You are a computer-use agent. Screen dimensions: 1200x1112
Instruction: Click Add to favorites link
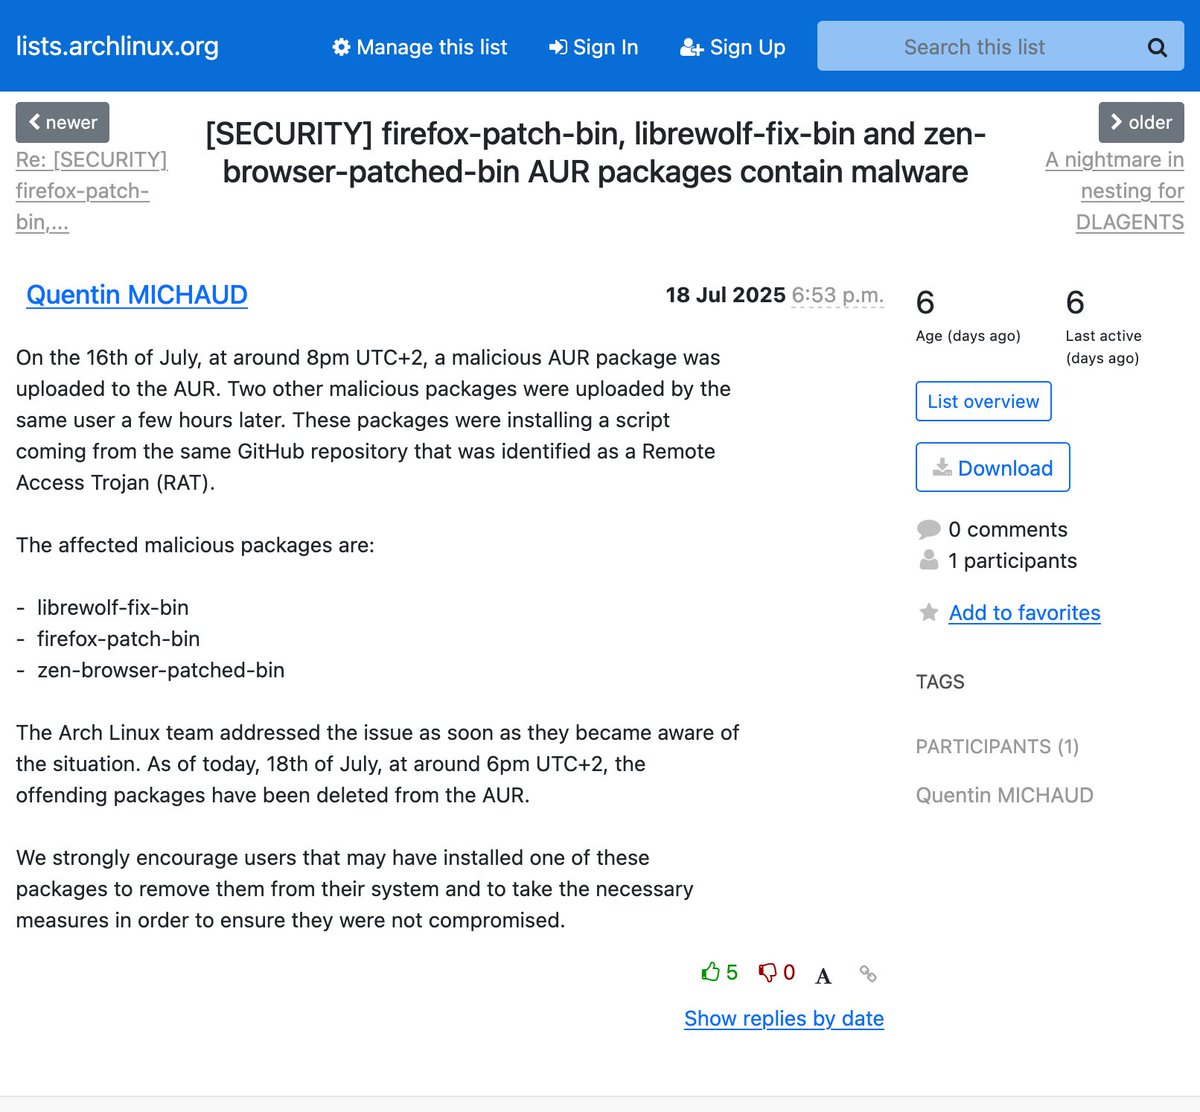tap(1024, 613)
